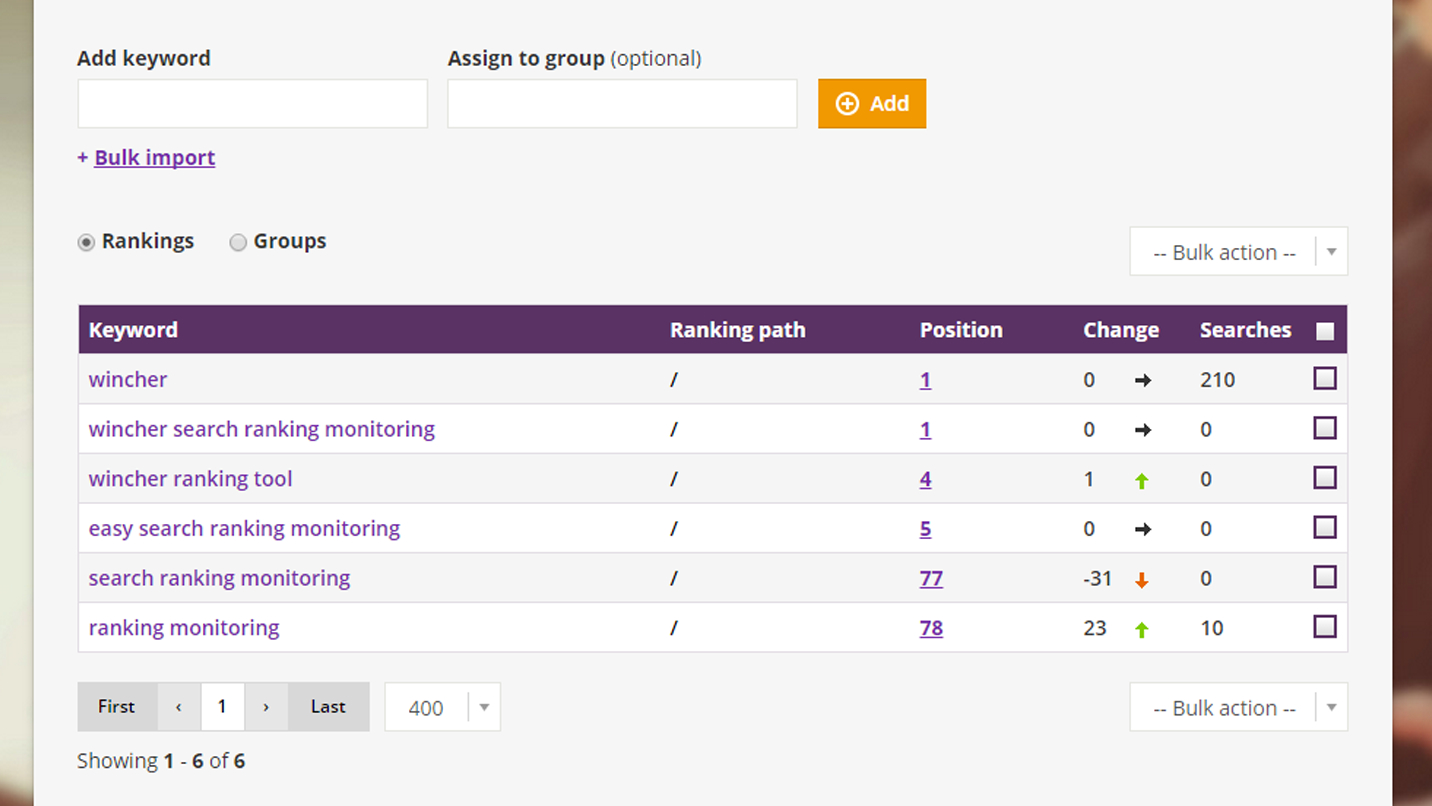Open the wincher search ranking monitoring keyword

(x=262, y=429)
